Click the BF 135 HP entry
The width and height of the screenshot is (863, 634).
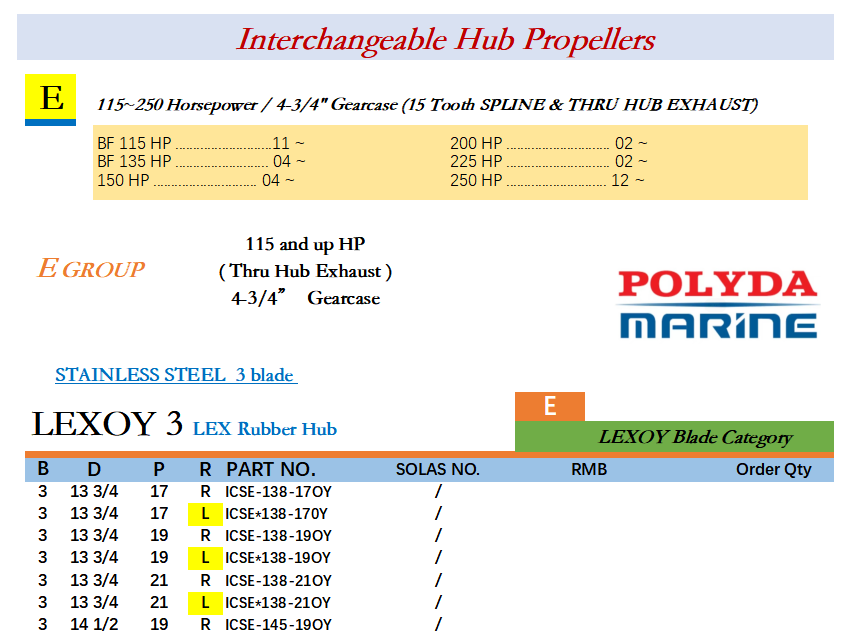tap(201, 161)
